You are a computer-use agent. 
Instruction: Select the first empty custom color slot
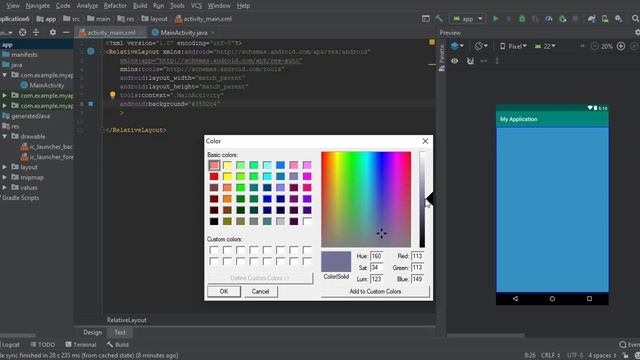pos(214,249)
